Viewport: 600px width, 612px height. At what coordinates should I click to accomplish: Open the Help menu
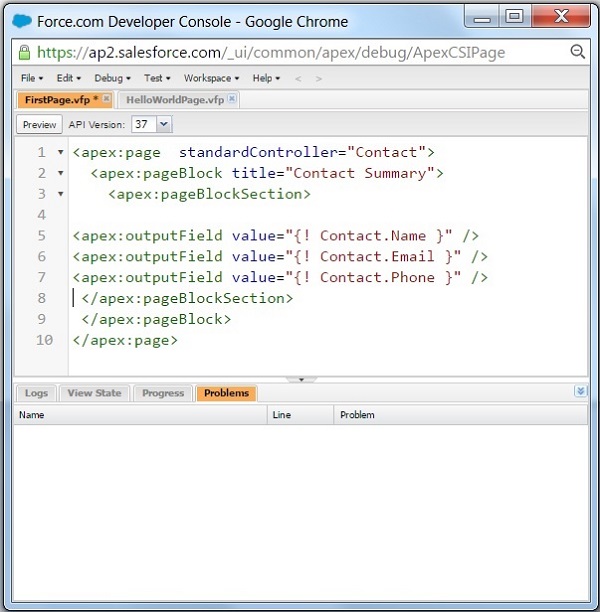266,78
